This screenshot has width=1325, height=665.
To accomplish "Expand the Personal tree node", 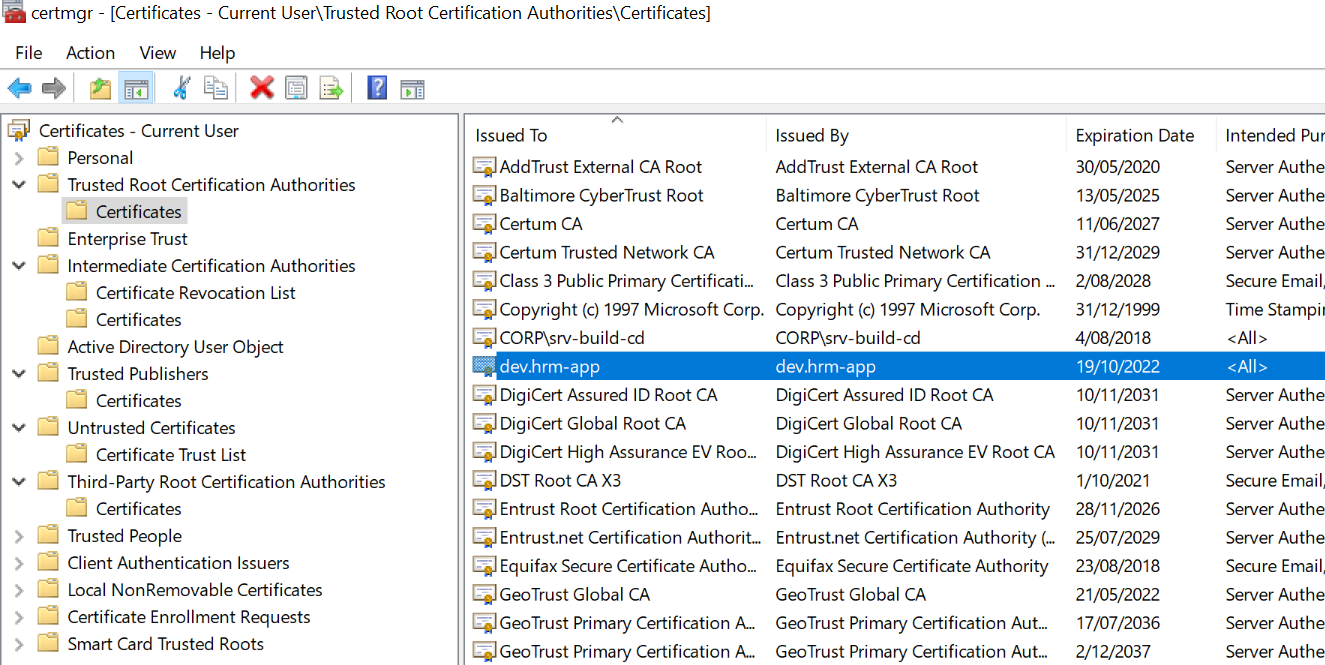I will (x=19, y=158).
